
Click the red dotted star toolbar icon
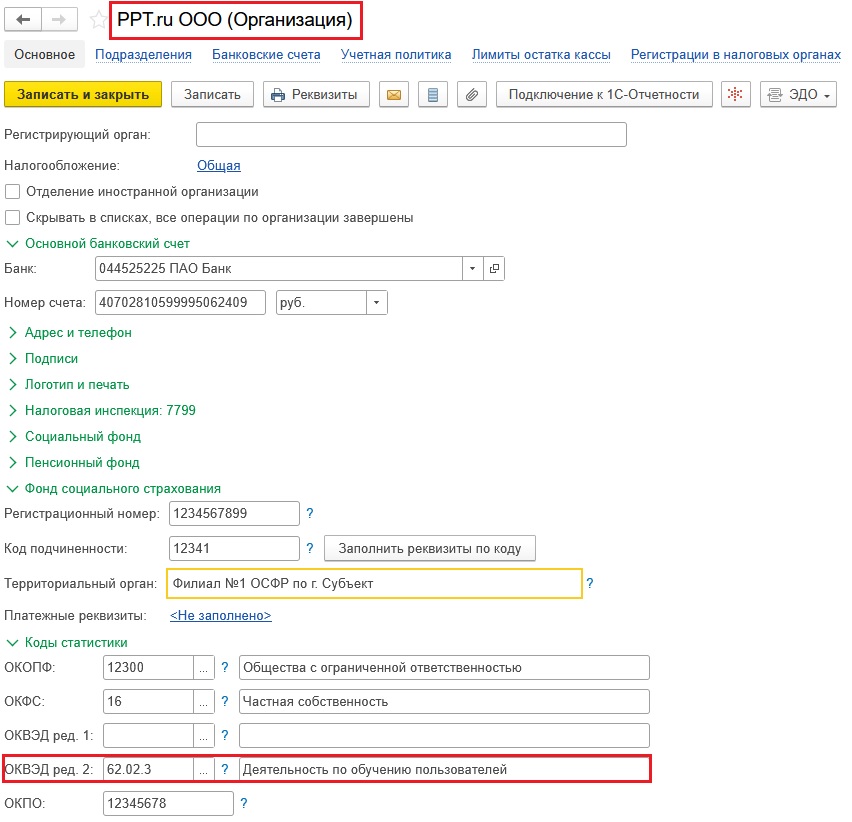[736, 95]
